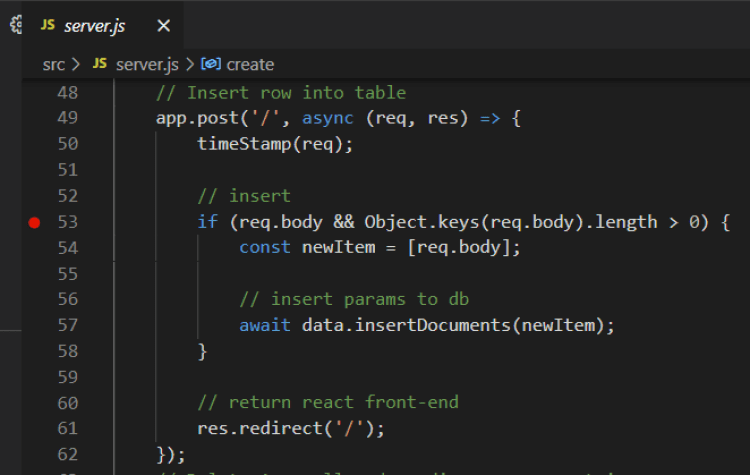Image resolution: width=750 pixels, height=475 pixels.
Task: Click the timeStamp(req) call on line 50
Action: coord(275,144)
